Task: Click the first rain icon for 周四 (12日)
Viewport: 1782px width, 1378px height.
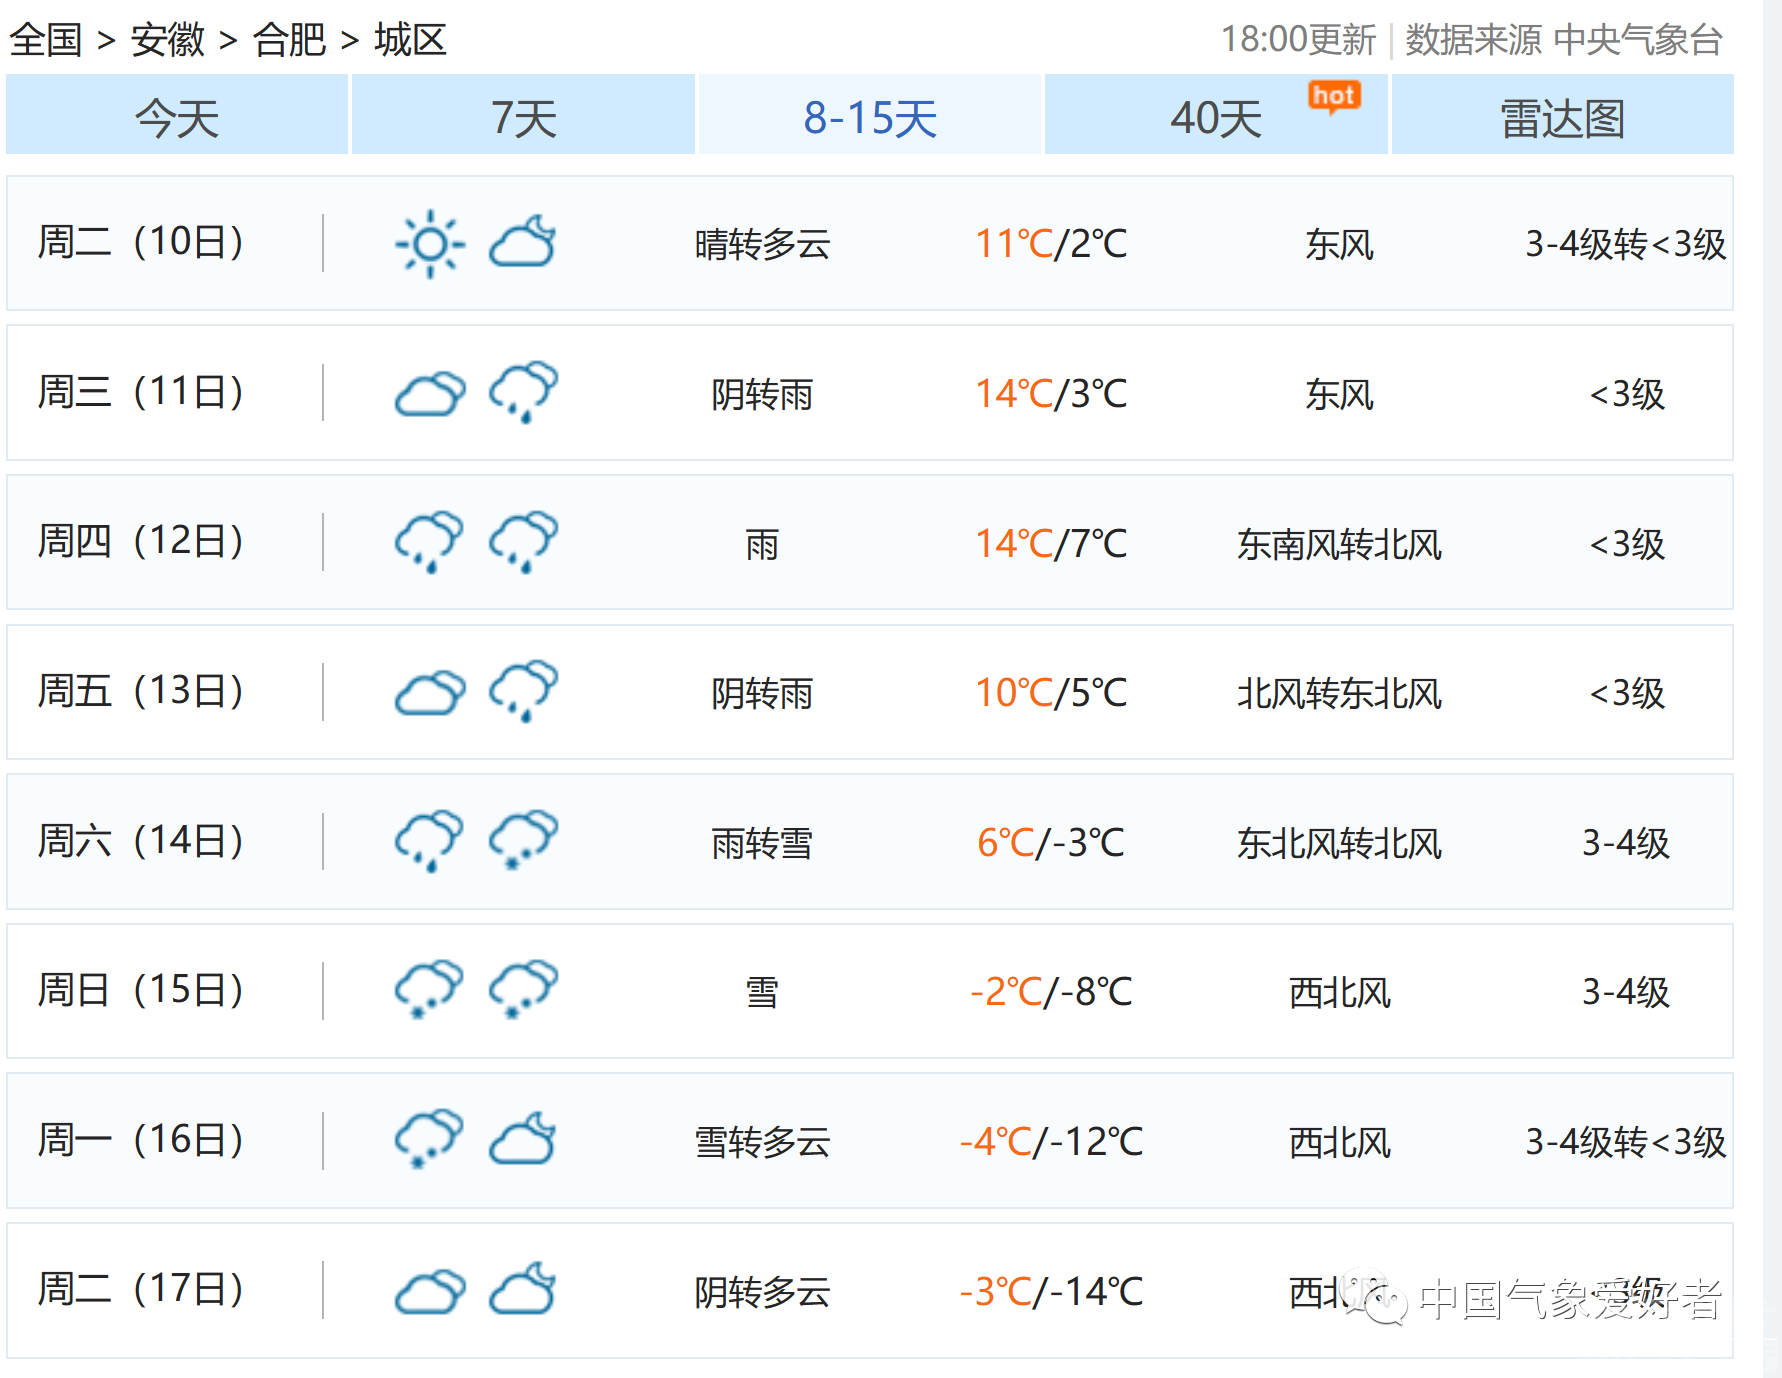Action: pyautogui.click(x=430, y=542)
